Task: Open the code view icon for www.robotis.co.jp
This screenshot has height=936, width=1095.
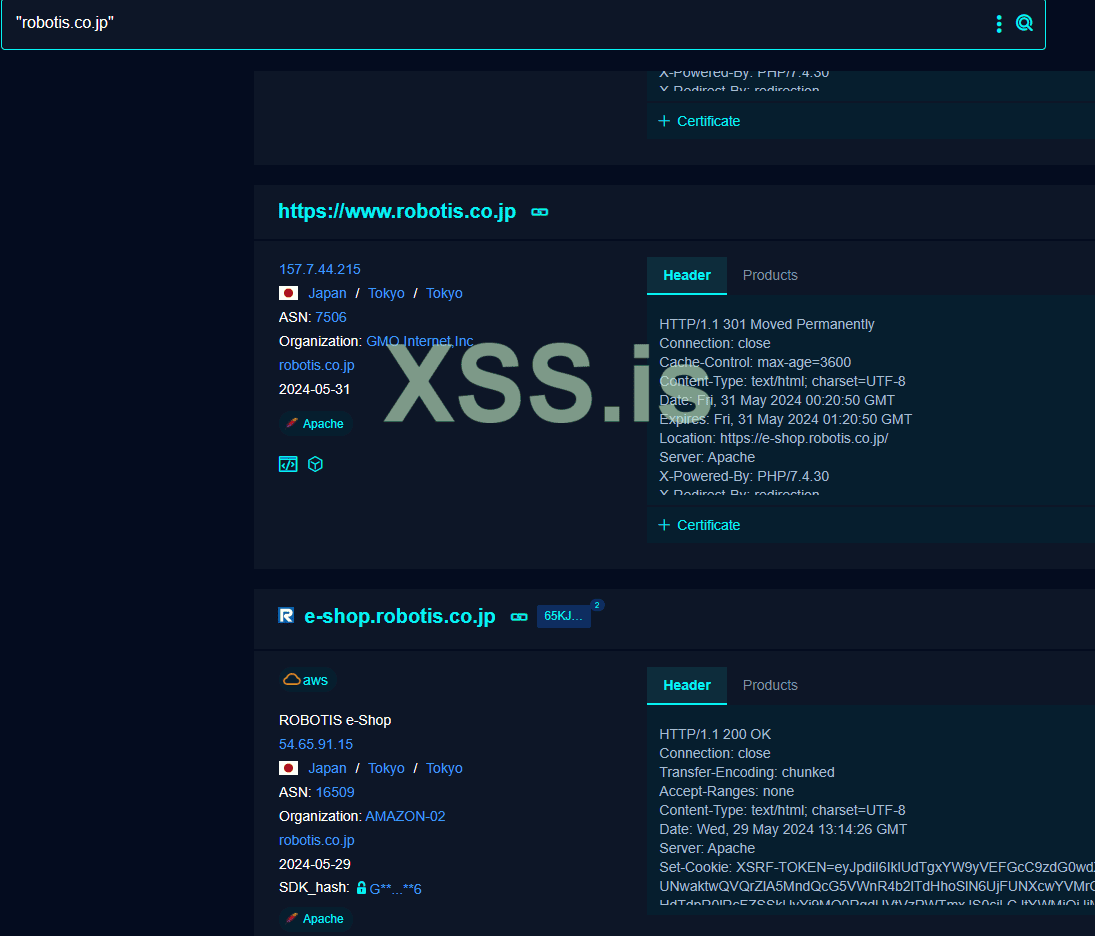Action: [288, 465]
